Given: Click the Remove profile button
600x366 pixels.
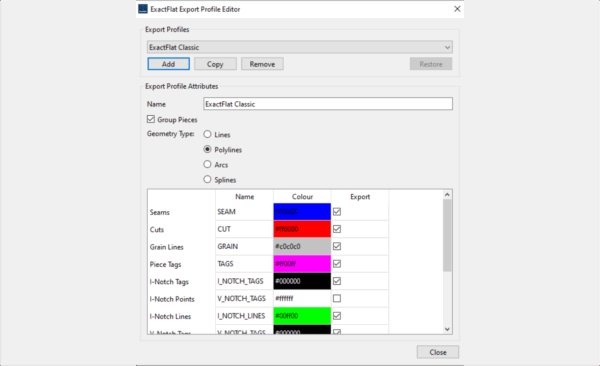Looking at the screenshot, I should (262, 64).
